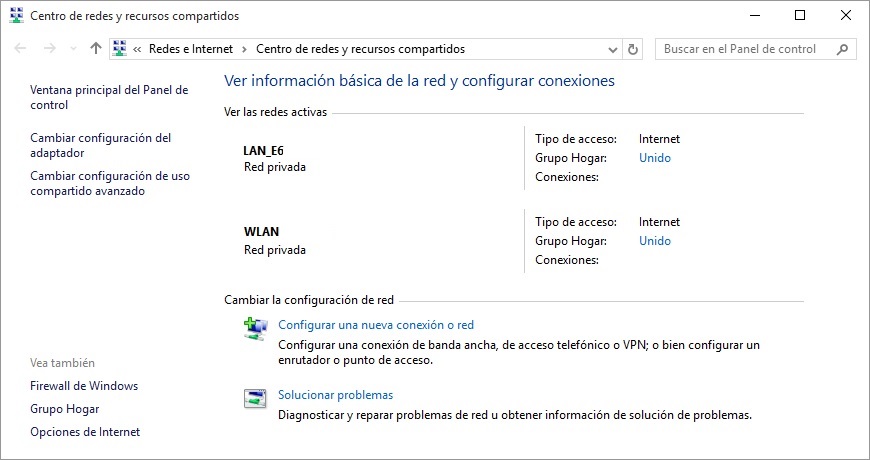Open Ventana principal del Panel de control

(109, 97)
